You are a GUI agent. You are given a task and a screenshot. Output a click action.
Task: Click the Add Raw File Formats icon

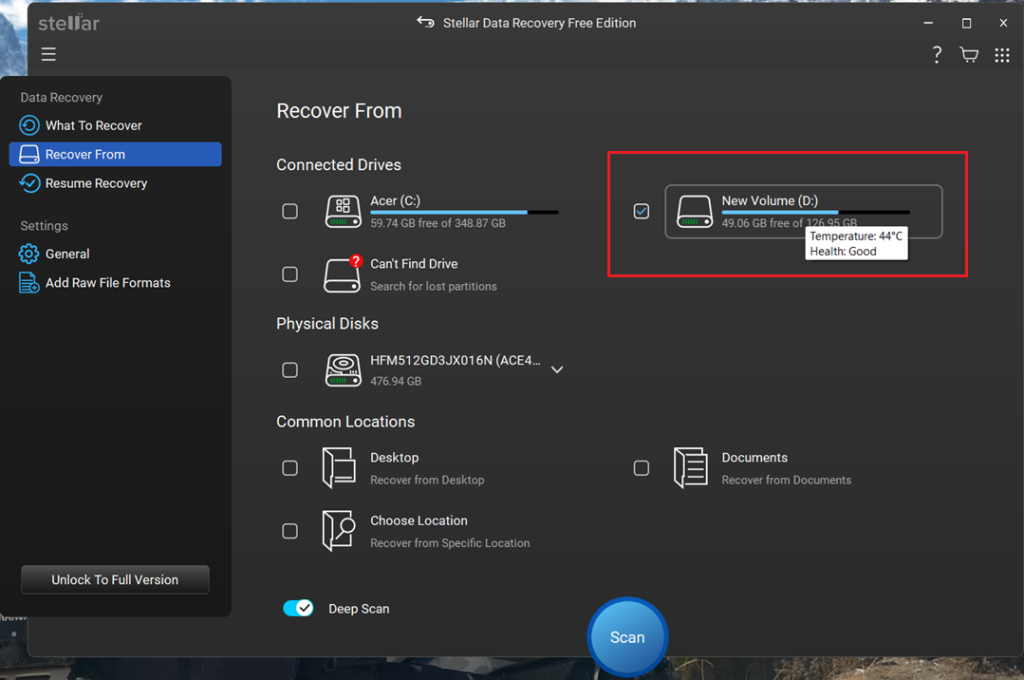(x=29, y=282)
